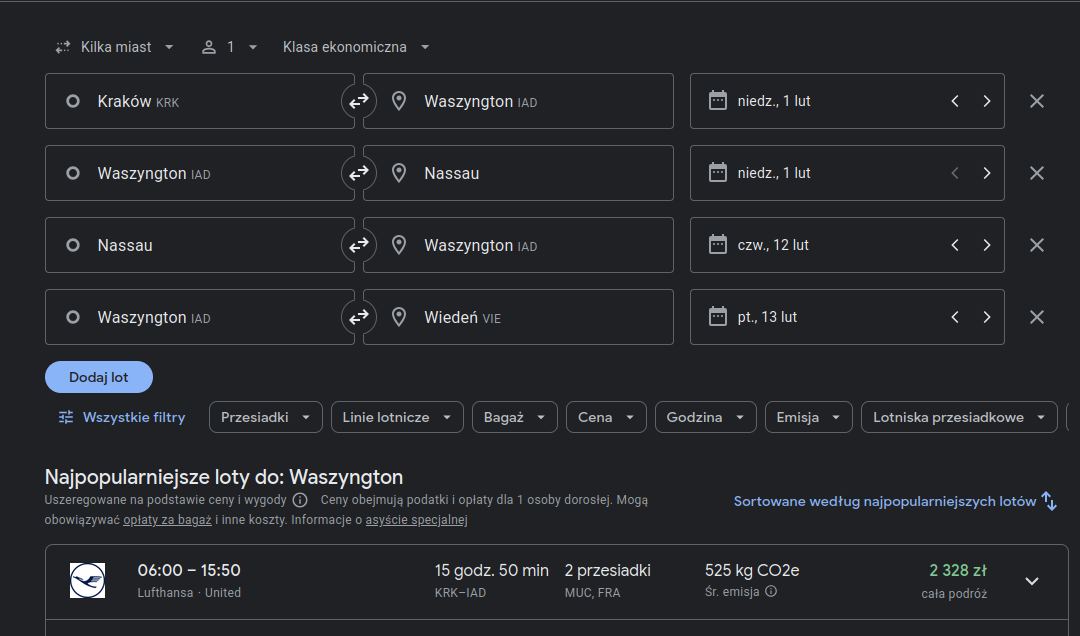Follow the opłaty za bagaż link

pos(167,520)
